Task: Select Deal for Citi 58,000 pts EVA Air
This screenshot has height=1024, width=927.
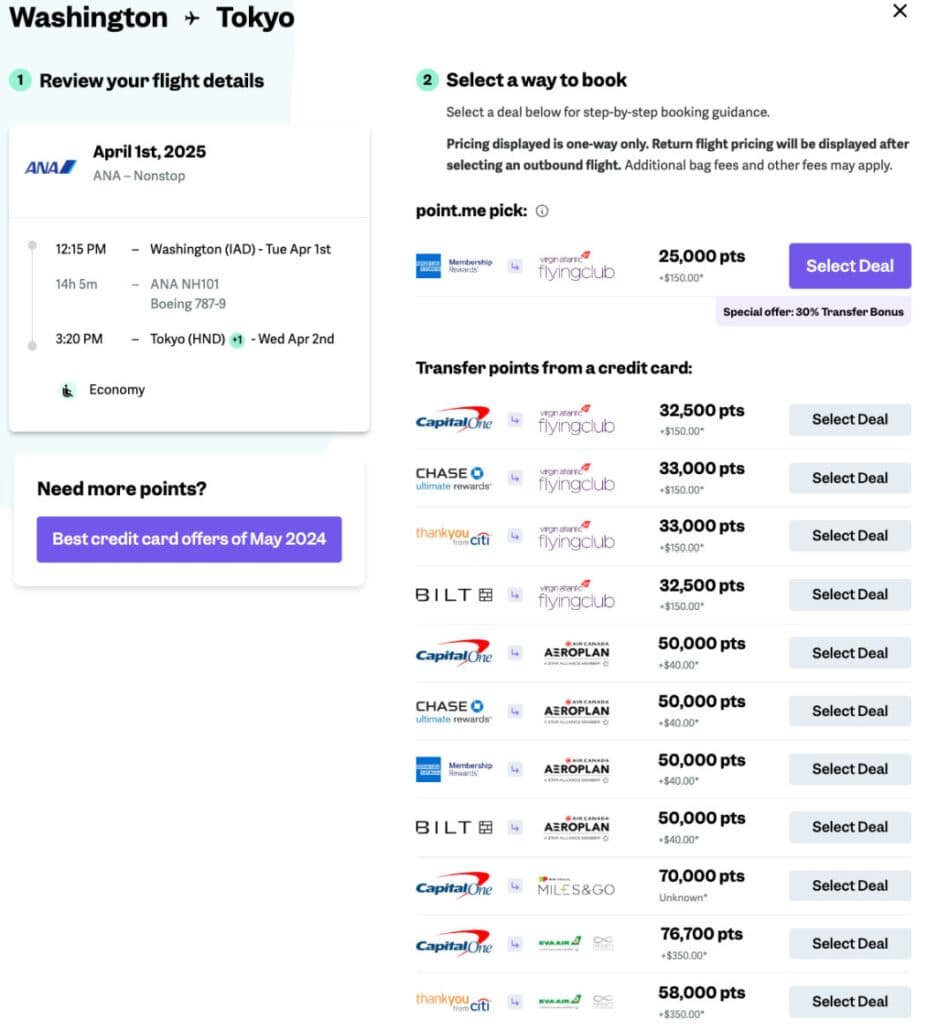Action: [x=849, y=1001]
